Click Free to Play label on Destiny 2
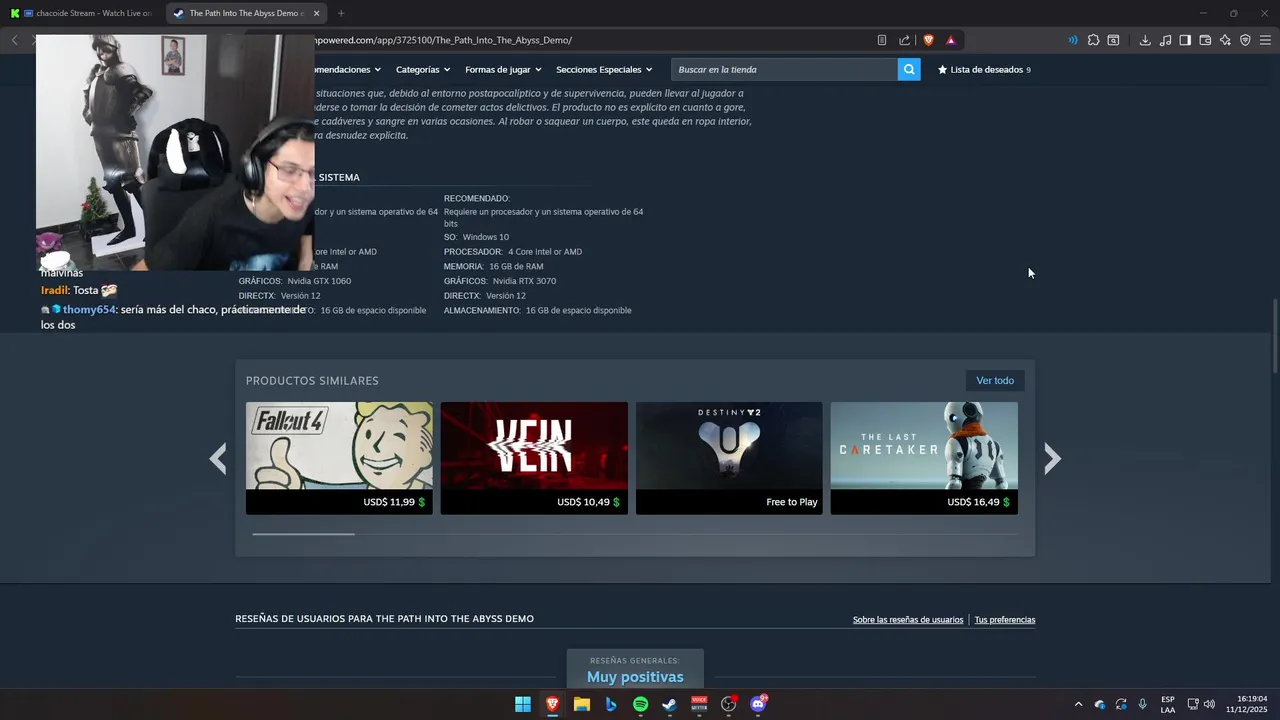The height and width of the screenshot is (720, 1280). (792, 502)
